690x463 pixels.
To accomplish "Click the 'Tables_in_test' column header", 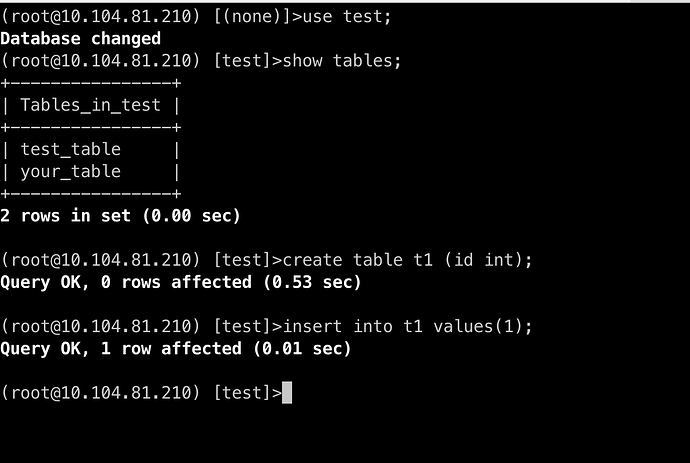I will [x=90, y=105].
